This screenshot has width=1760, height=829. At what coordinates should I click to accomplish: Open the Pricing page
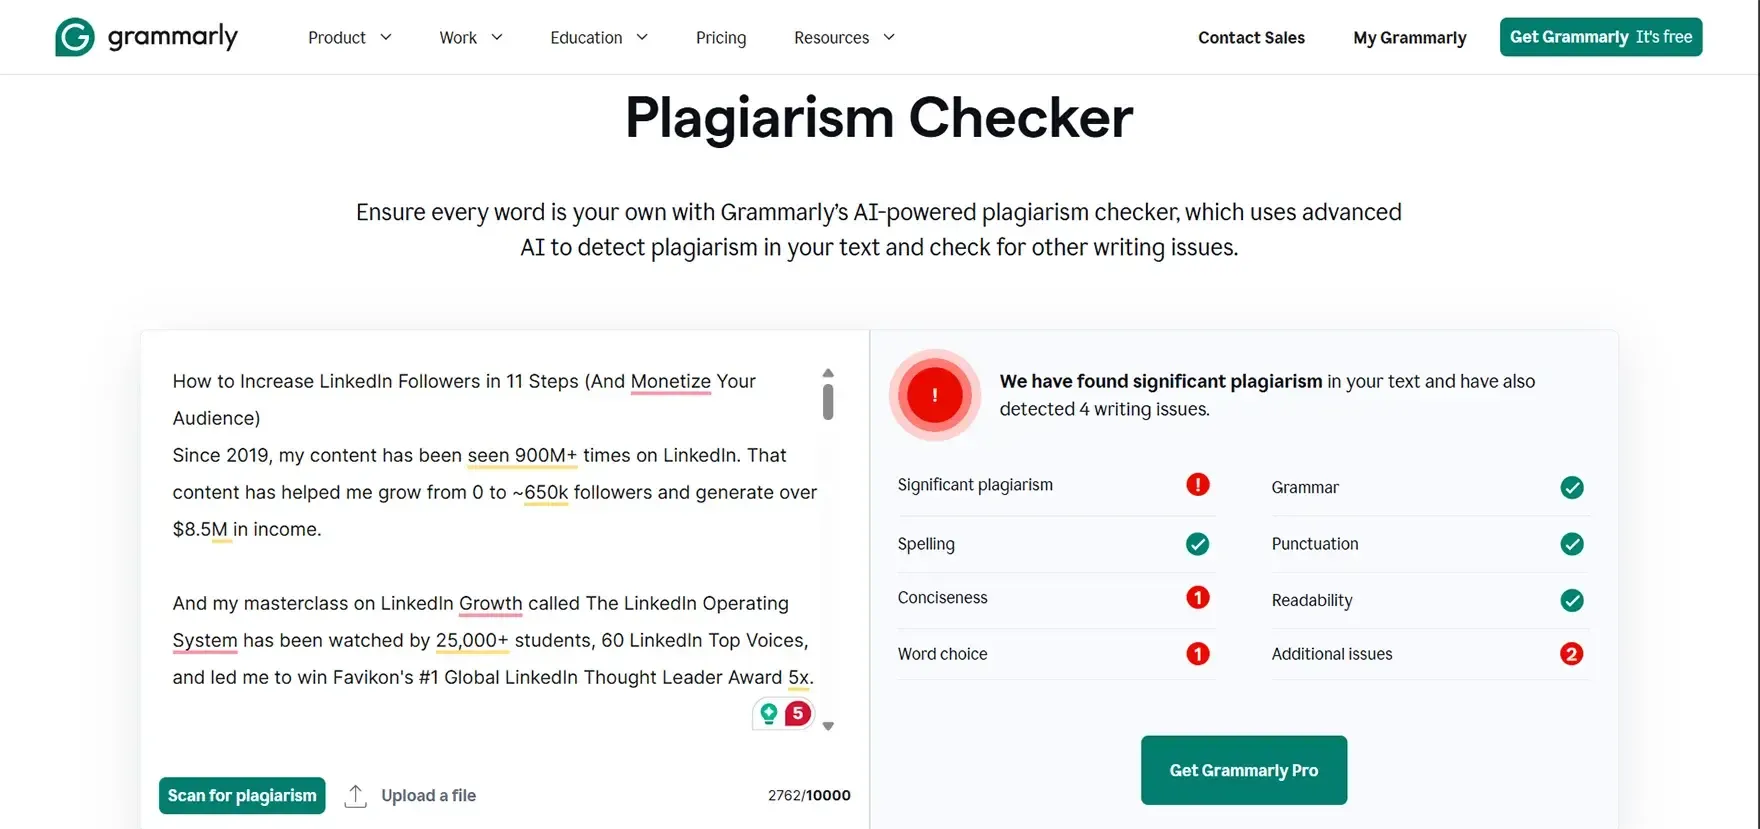point(721,38)
